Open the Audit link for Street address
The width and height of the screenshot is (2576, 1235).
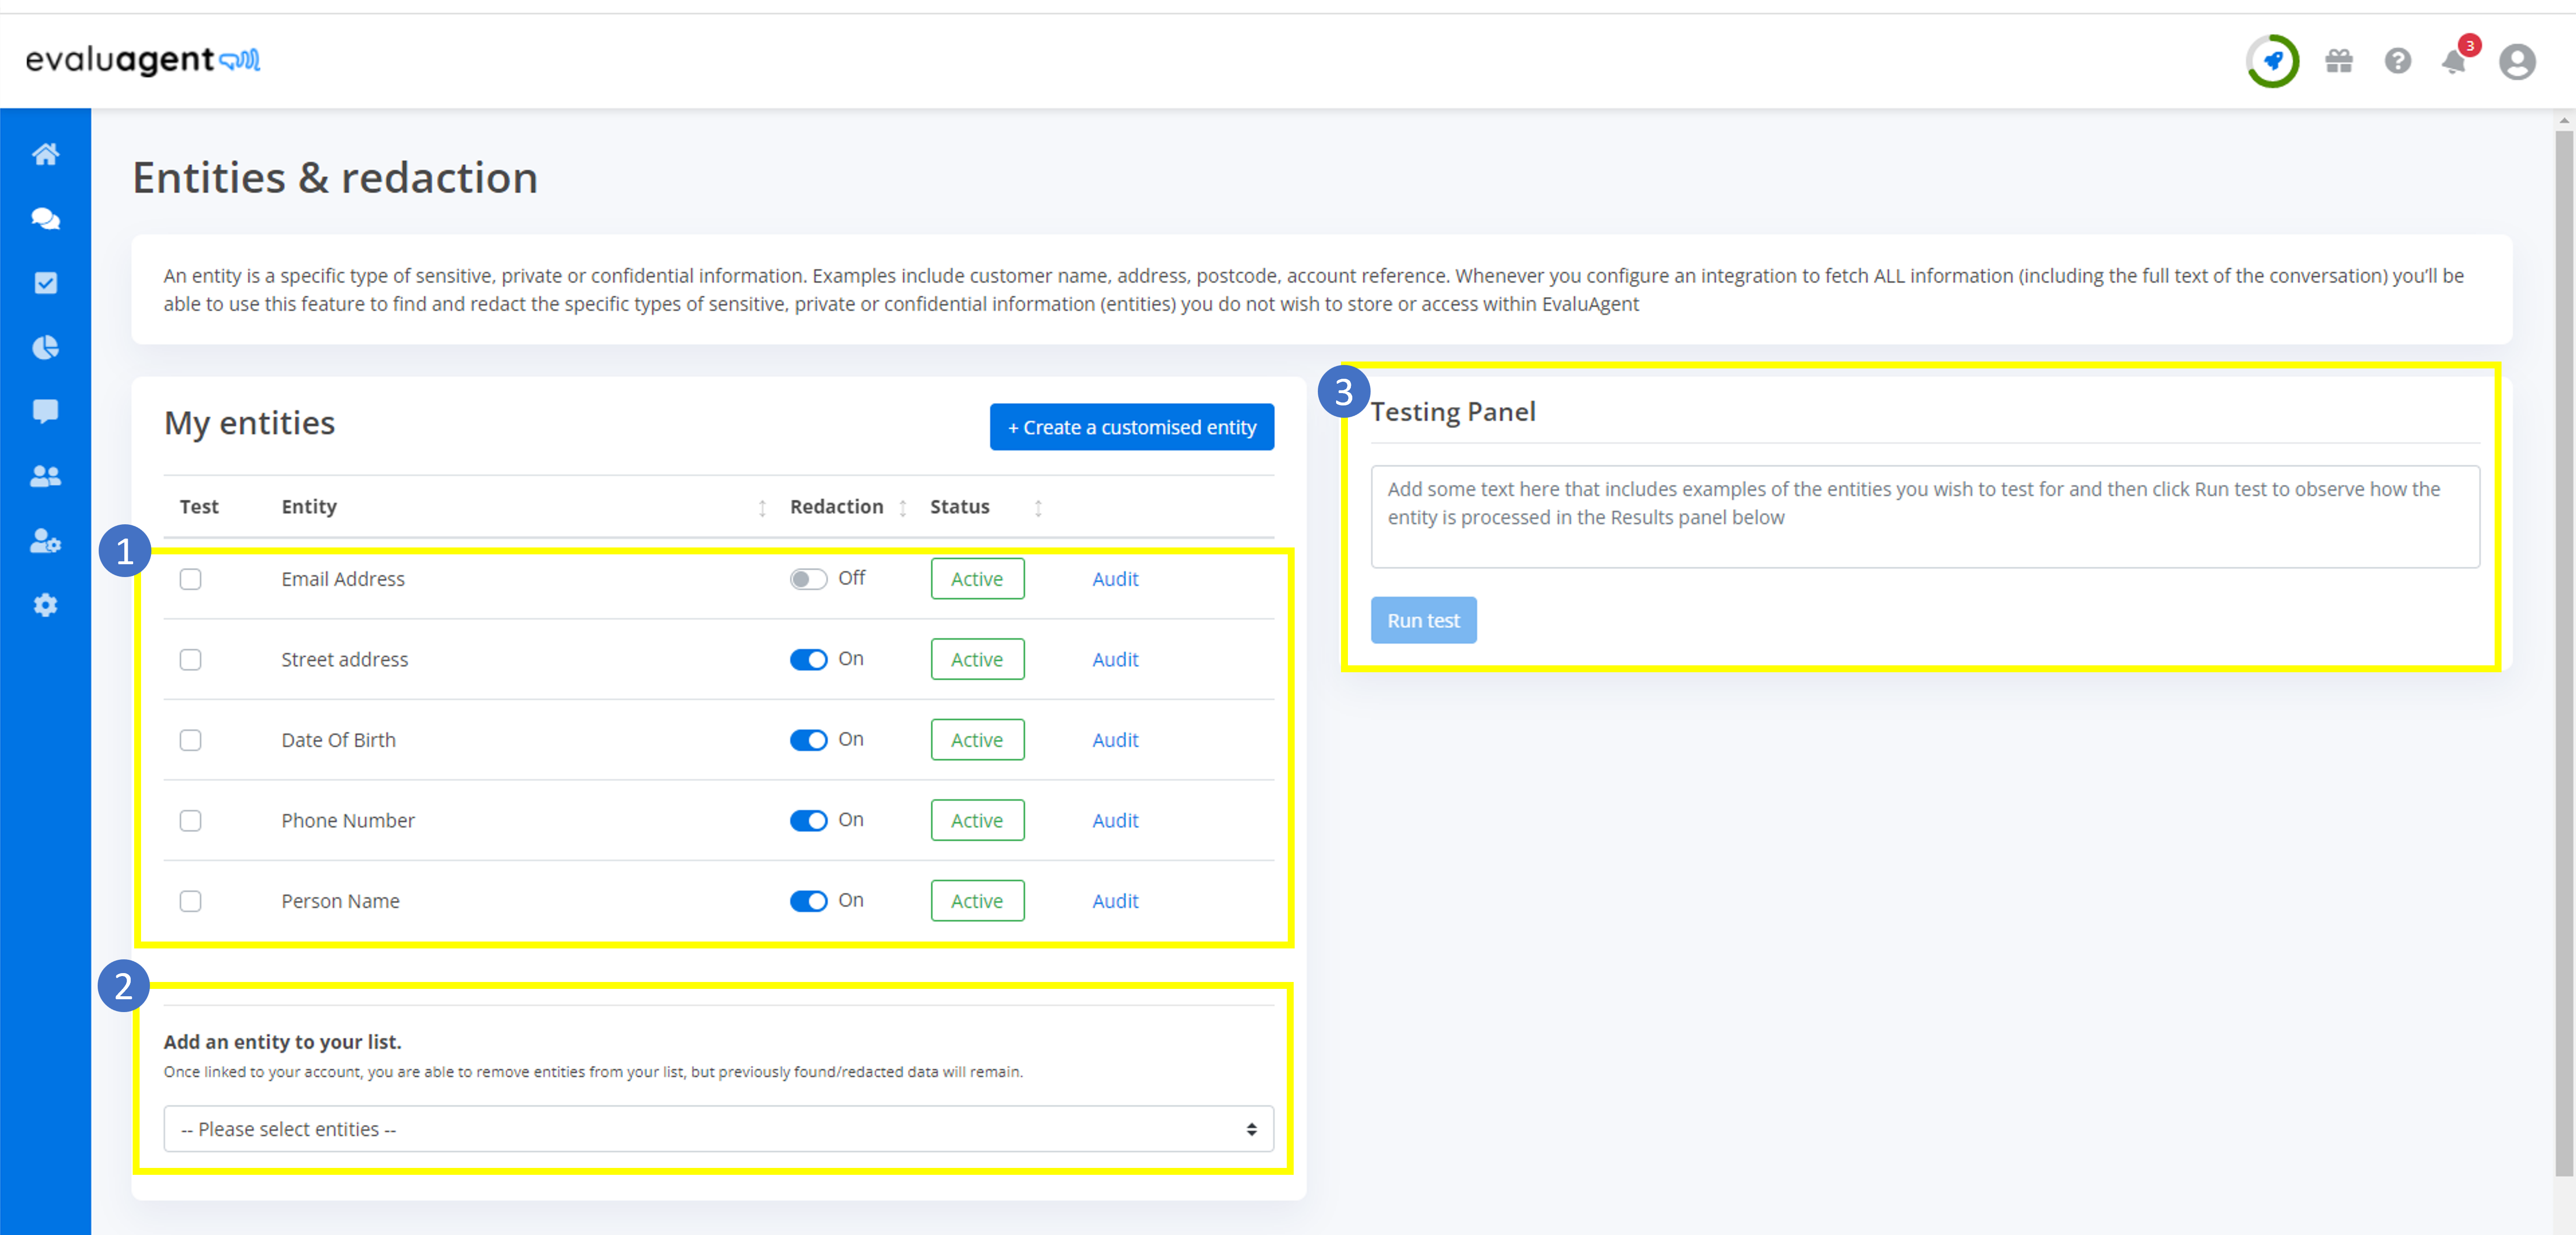pyautogui.click(x=1115, y=660)
